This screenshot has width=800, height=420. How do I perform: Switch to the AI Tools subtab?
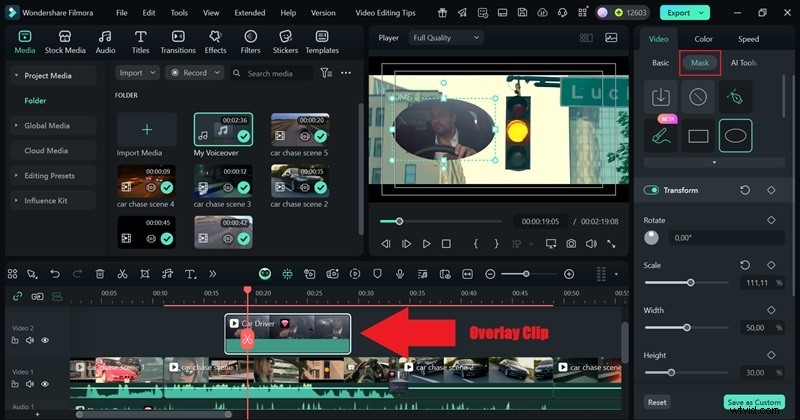tap(743, 63)
